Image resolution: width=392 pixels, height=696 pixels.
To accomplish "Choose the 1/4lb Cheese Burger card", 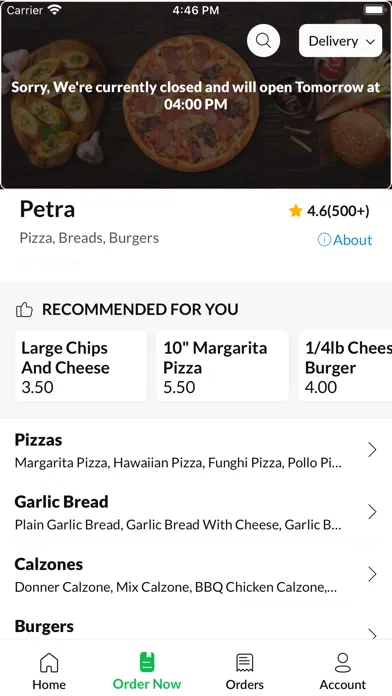I will 345,366.
